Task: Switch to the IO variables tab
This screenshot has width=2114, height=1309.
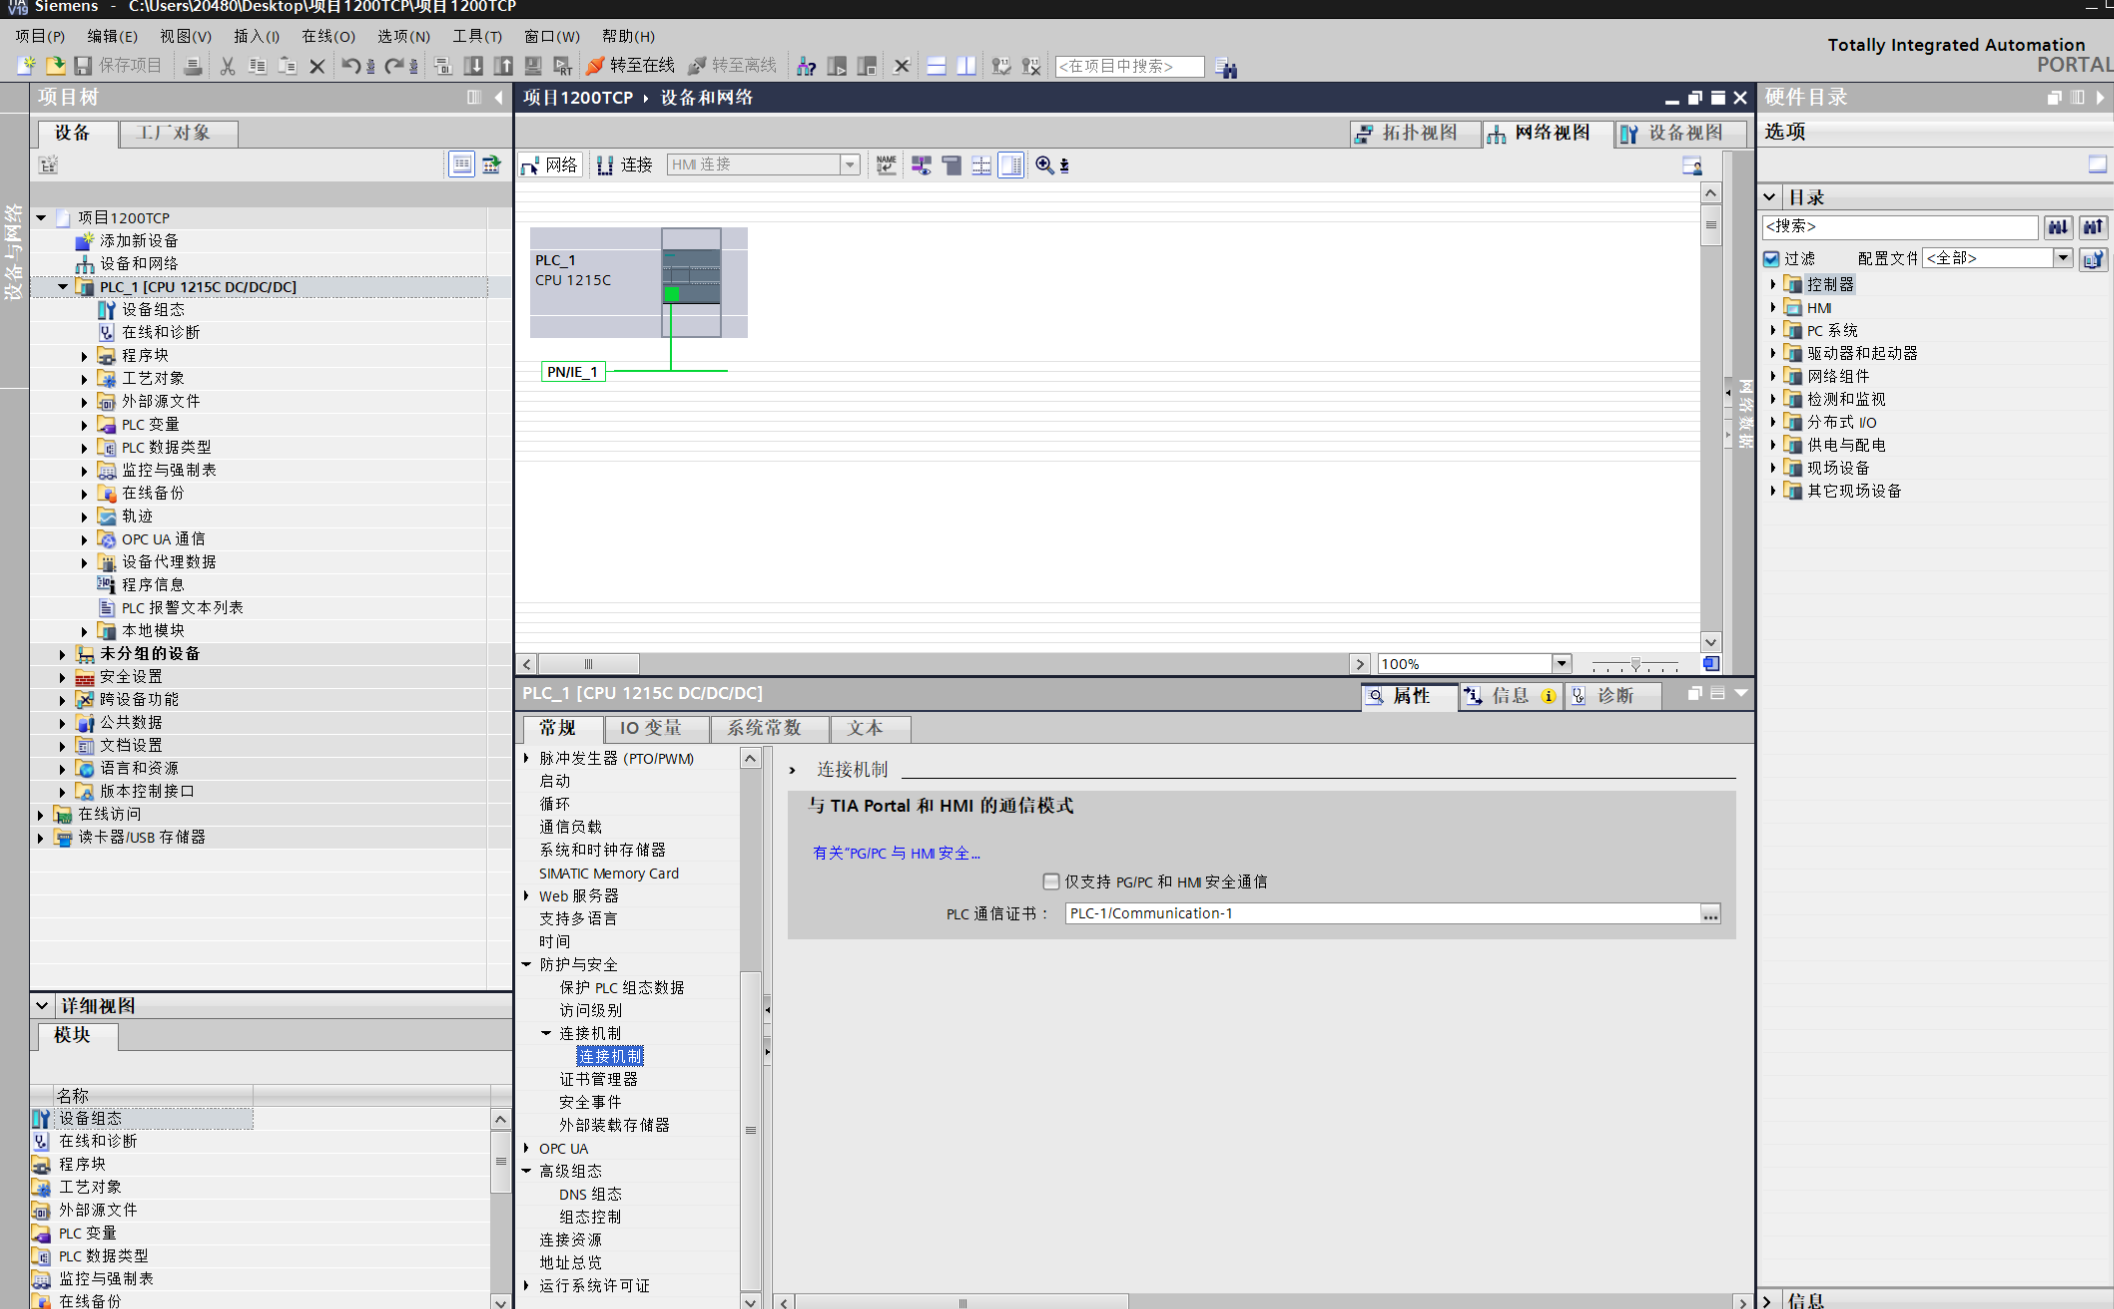Action: pos(650,728)
